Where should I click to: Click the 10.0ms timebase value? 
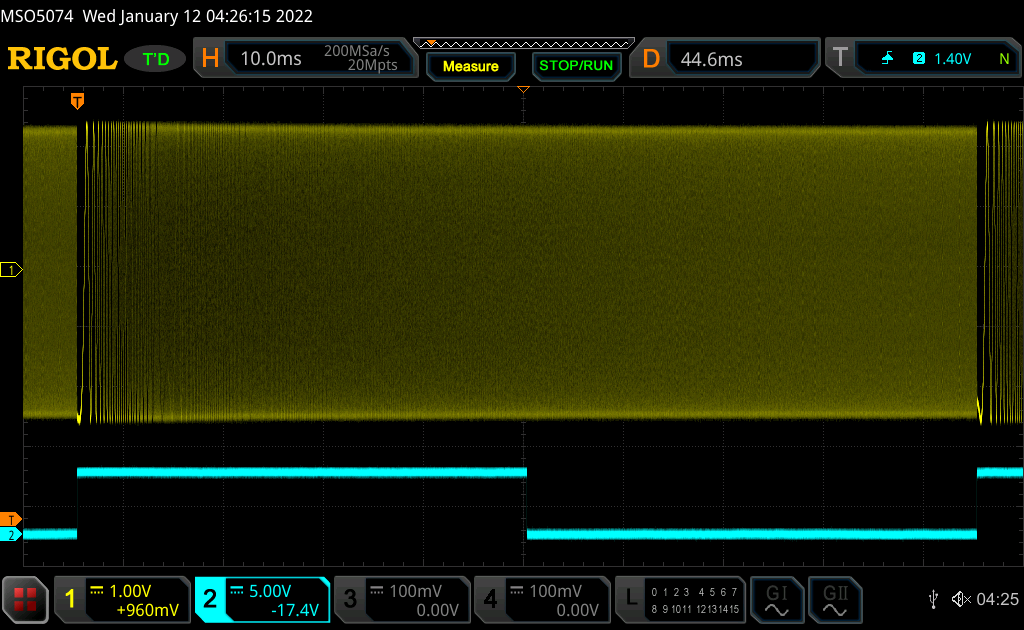point(271,59)
